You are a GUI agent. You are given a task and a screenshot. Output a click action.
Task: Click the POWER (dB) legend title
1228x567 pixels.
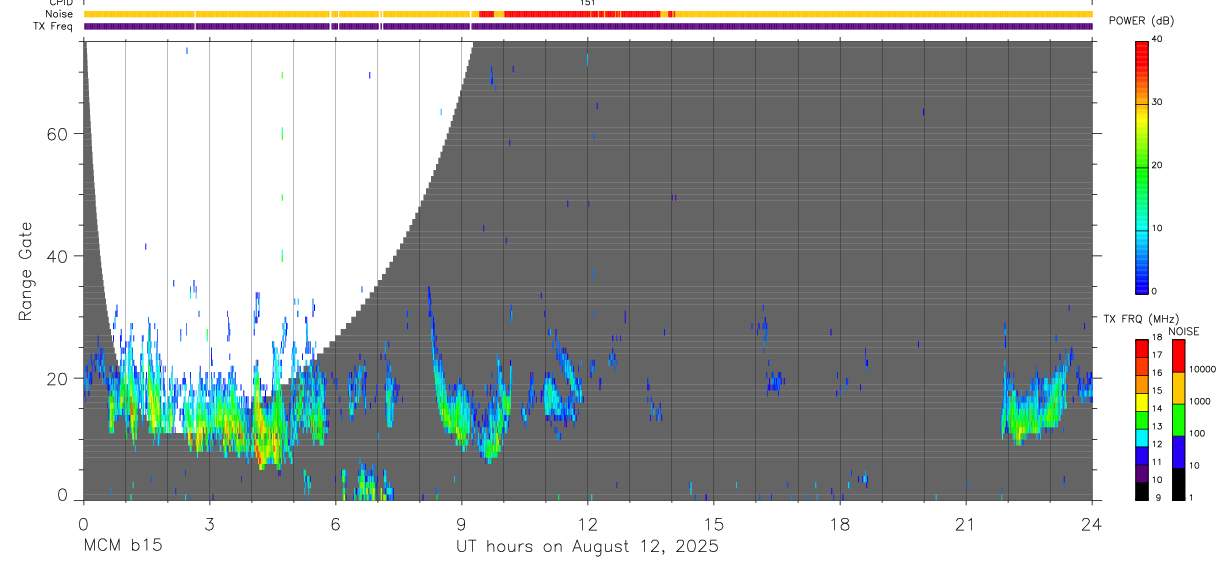pos(1141,21)
